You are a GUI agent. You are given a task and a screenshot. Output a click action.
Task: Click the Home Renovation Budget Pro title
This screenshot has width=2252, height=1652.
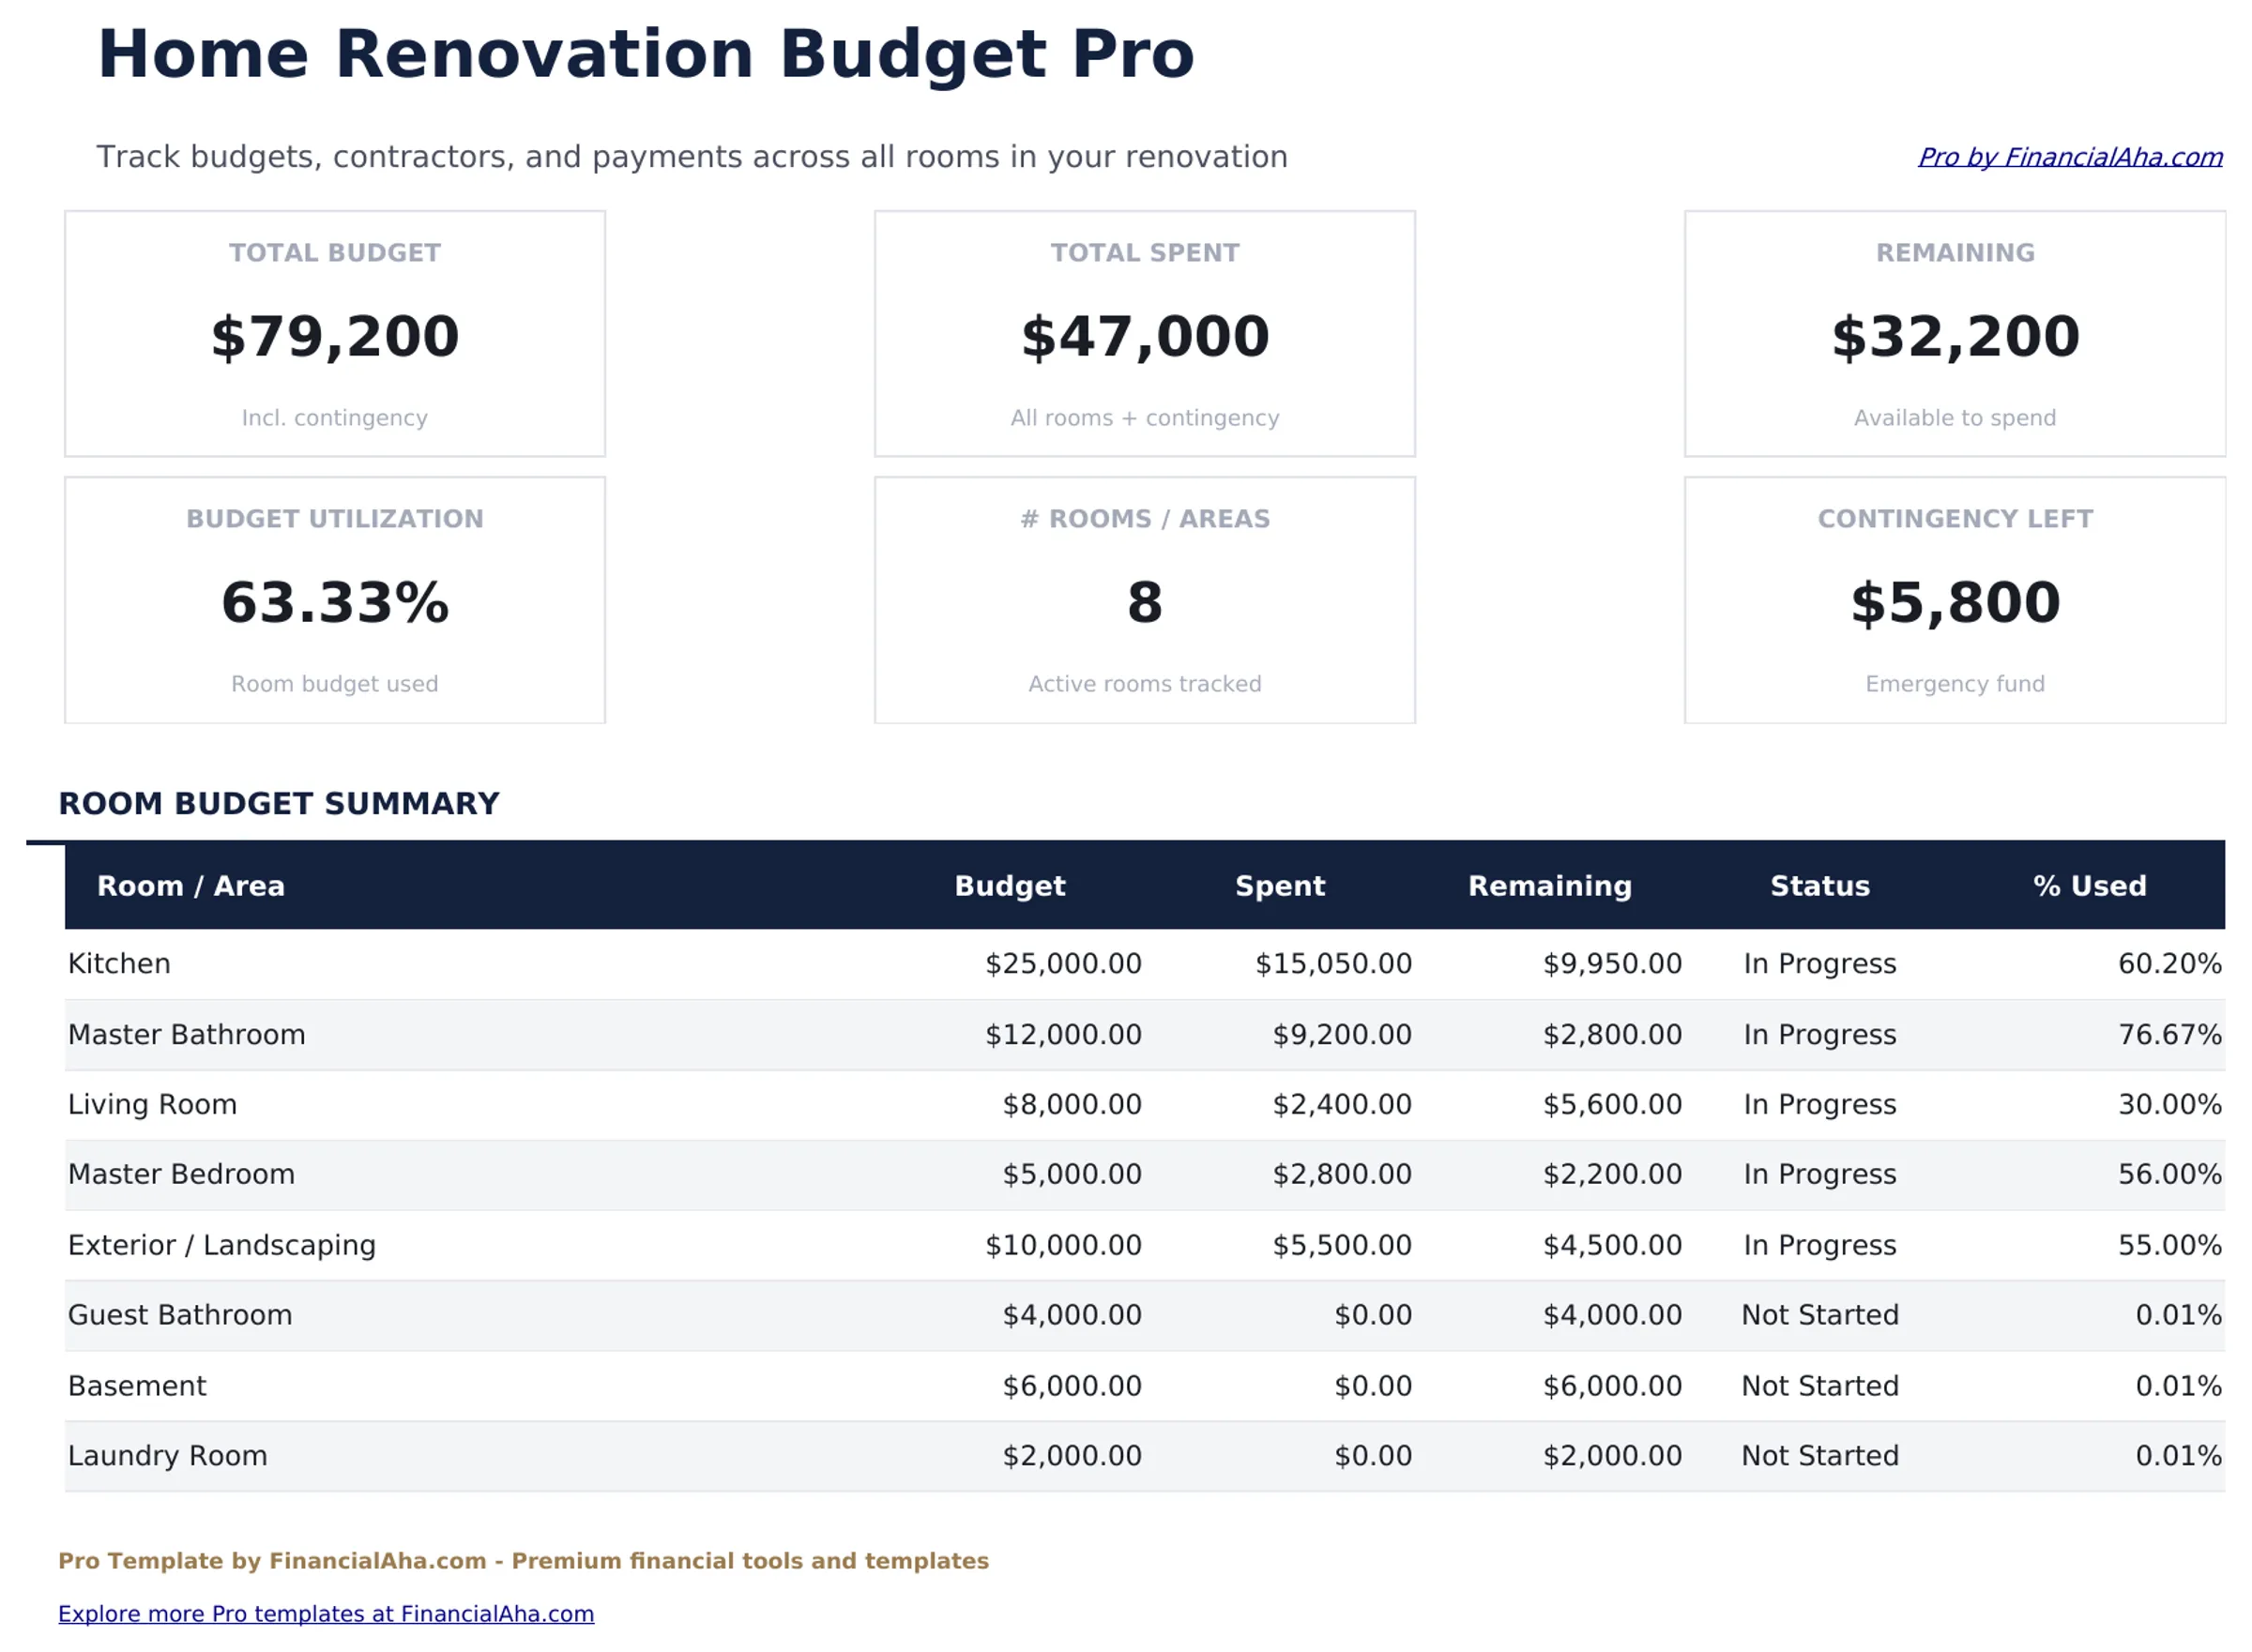646,54
